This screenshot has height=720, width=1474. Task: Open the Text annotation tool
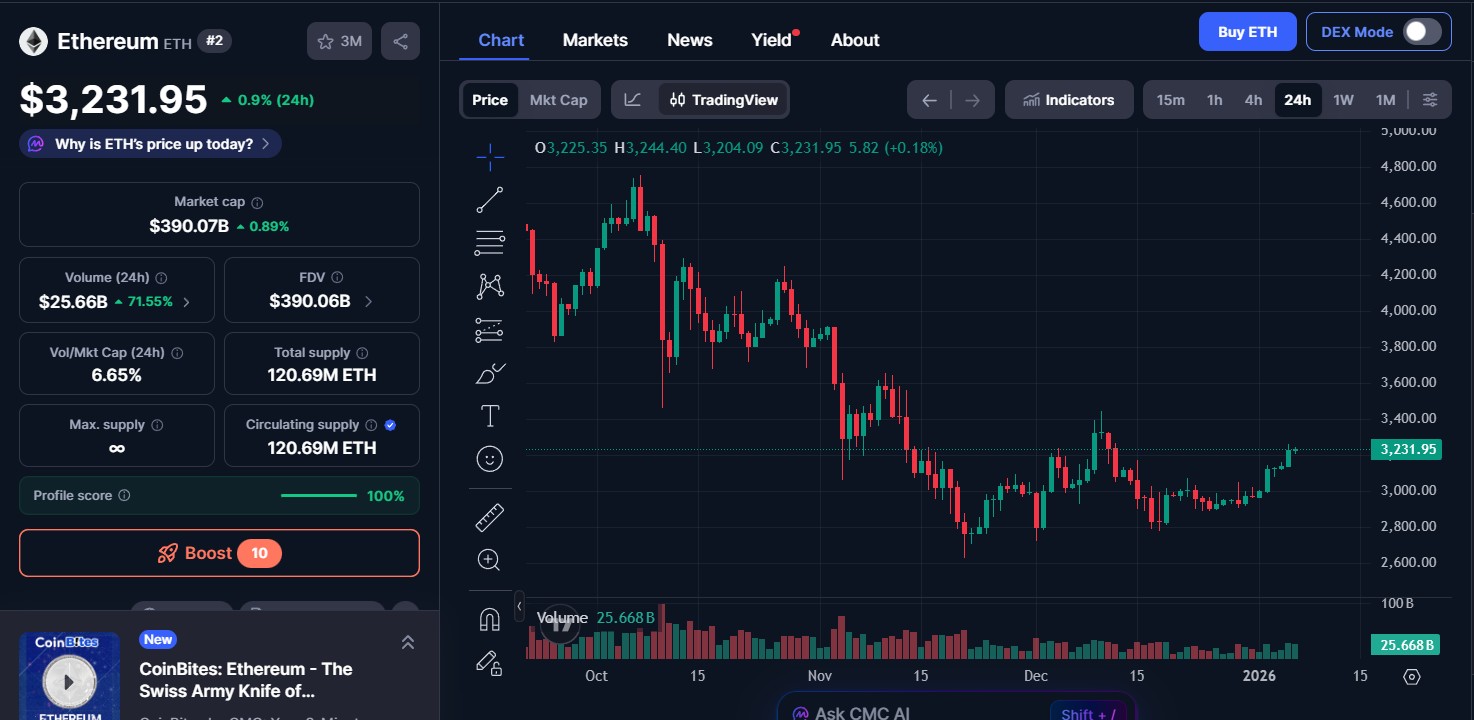(489, 415)
